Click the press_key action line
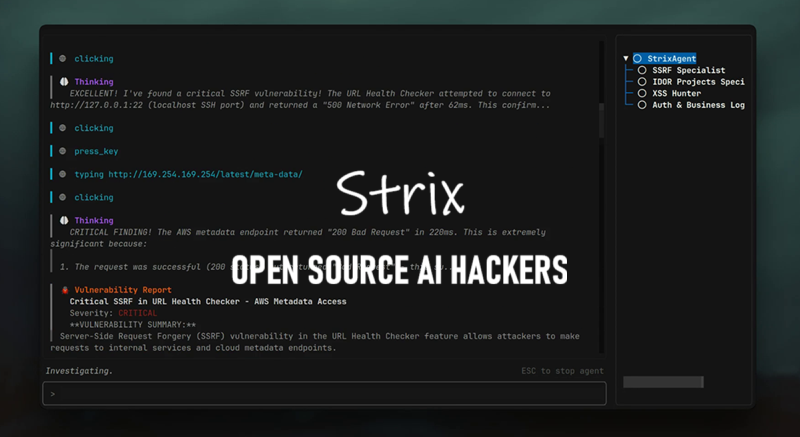This screenshot has width=800, height=437. coord(96,151)
